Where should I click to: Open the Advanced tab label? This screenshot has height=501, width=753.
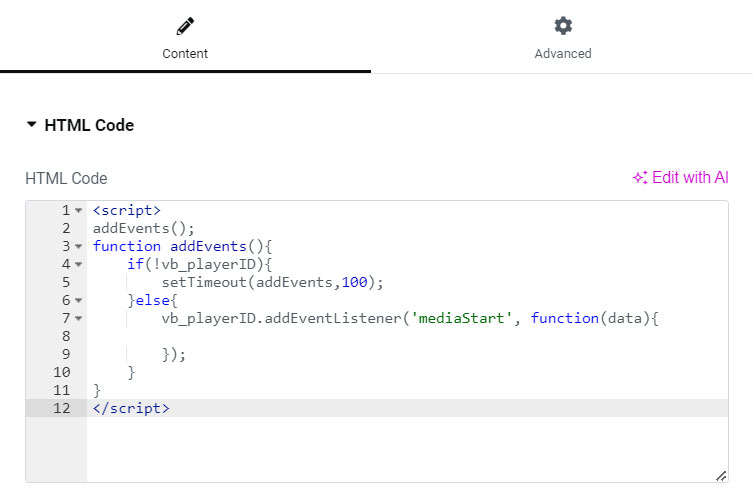coord(563,54)
